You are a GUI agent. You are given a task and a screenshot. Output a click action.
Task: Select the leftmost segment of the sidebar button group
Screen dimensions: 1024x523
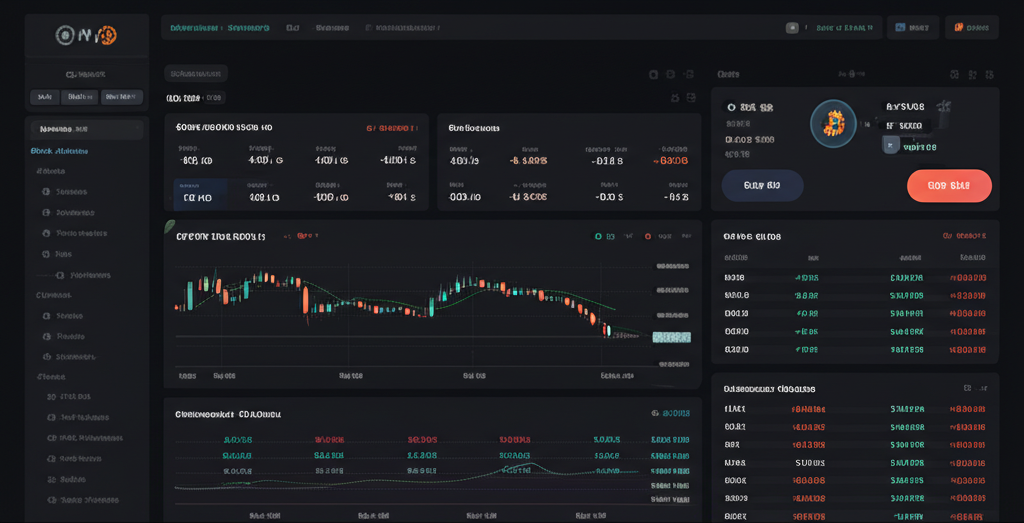point(45,97)
